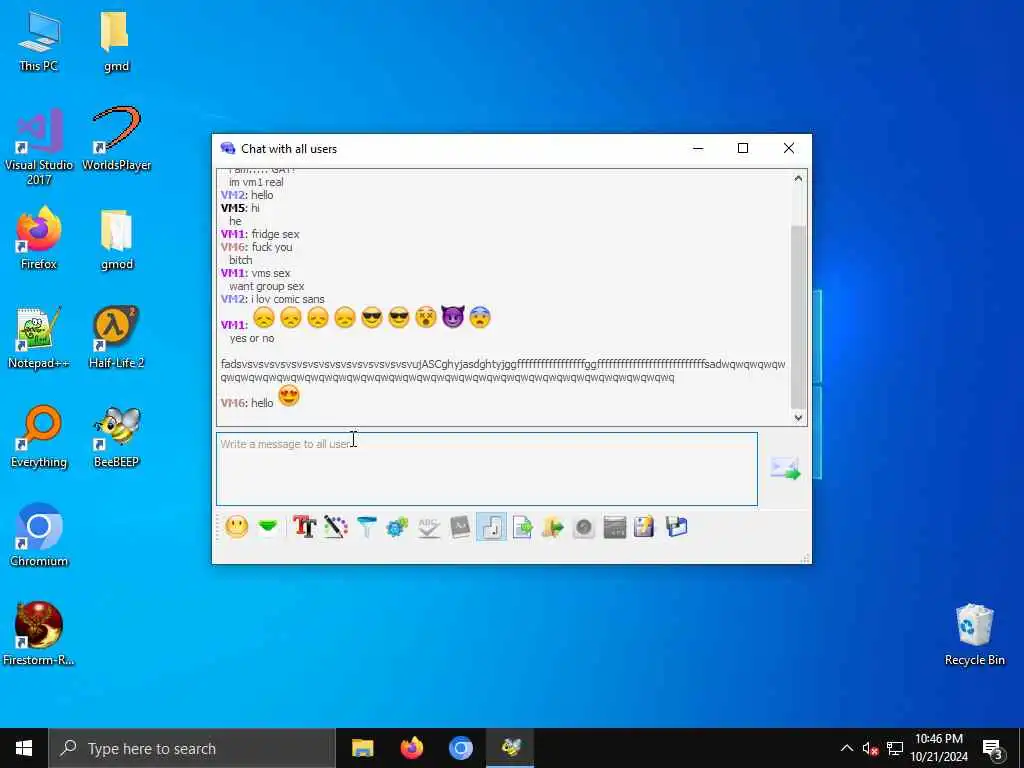Open the chat font selector icon
This screenshot has width=1024, height=768.
304,526
